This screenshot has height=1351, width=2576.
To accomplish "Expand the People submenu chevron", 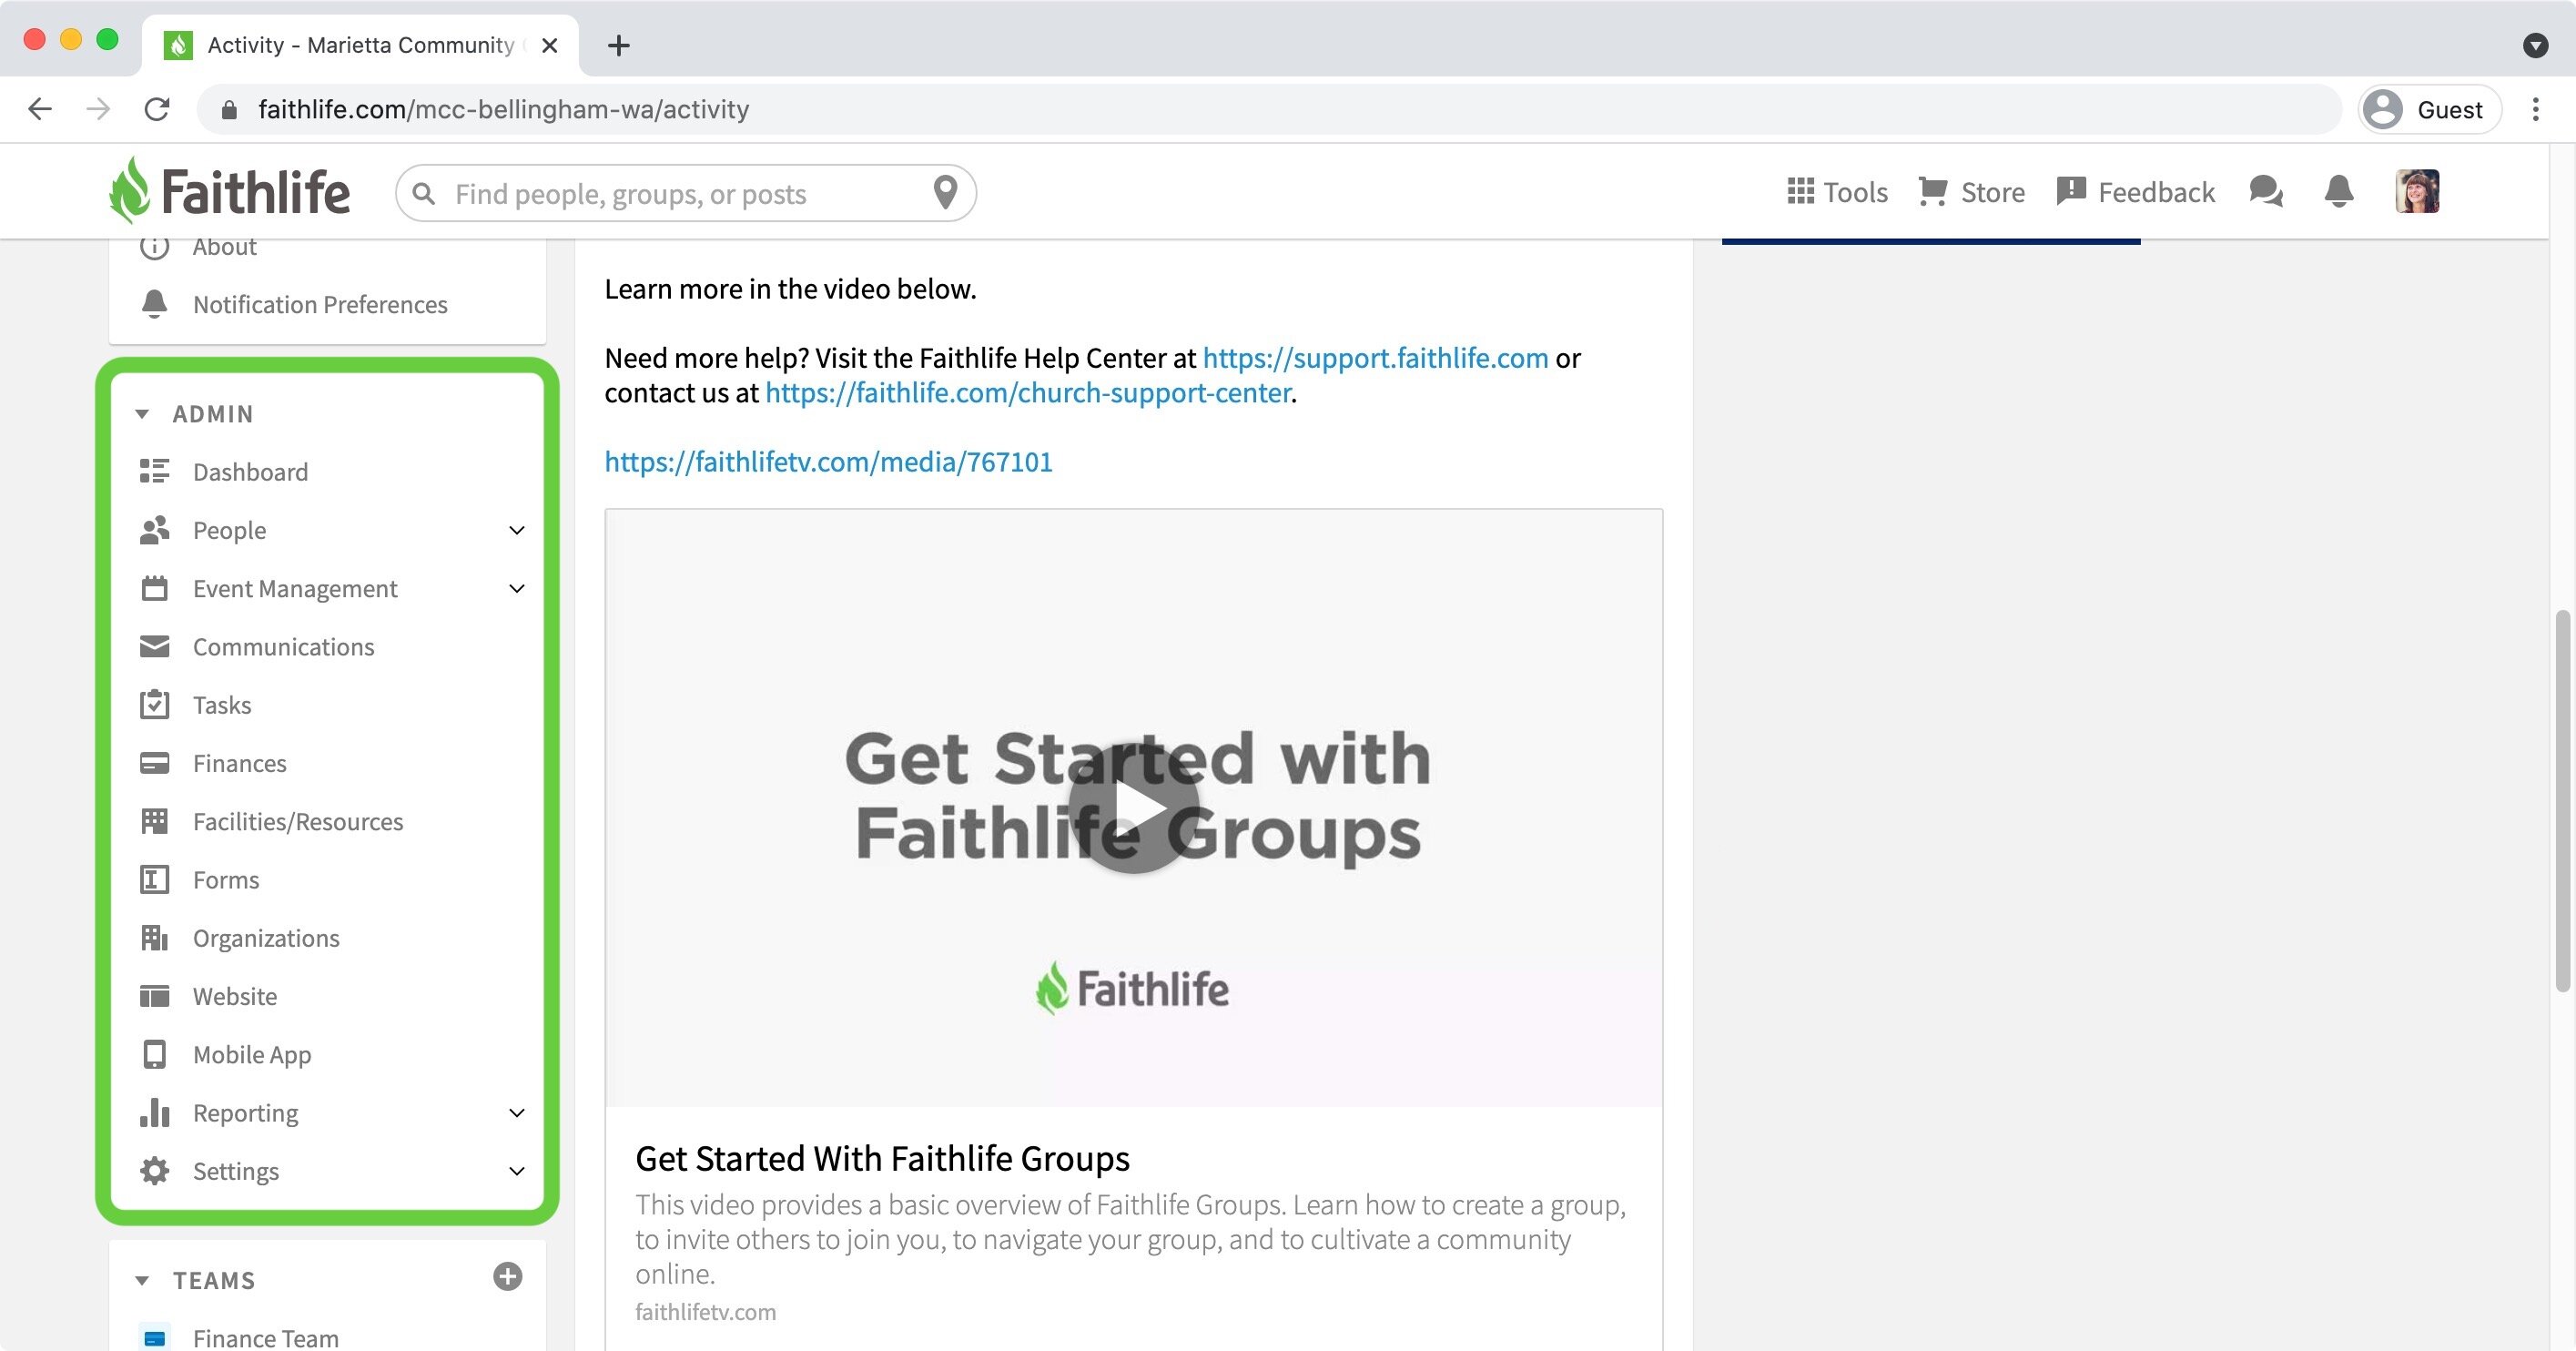I will (x=517, y=530).
